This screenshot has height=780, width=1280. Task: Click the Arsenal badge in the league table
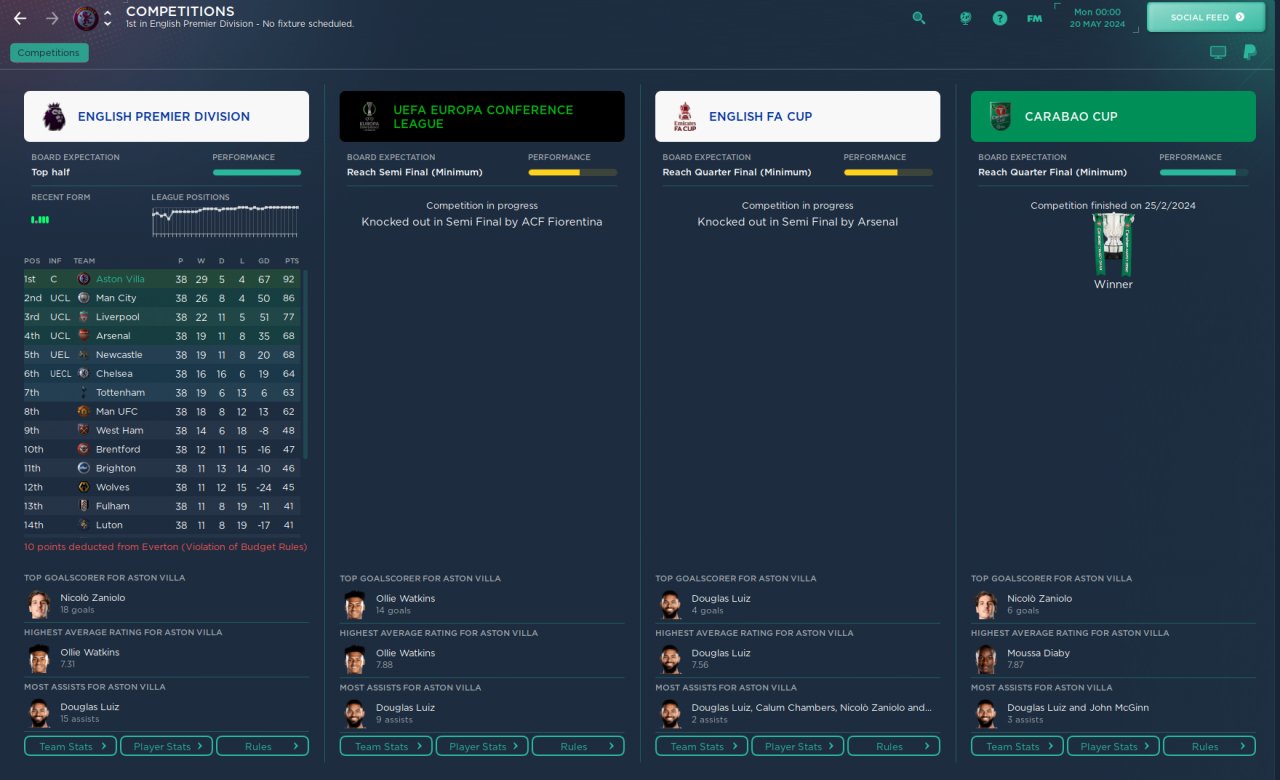(84, 336)
